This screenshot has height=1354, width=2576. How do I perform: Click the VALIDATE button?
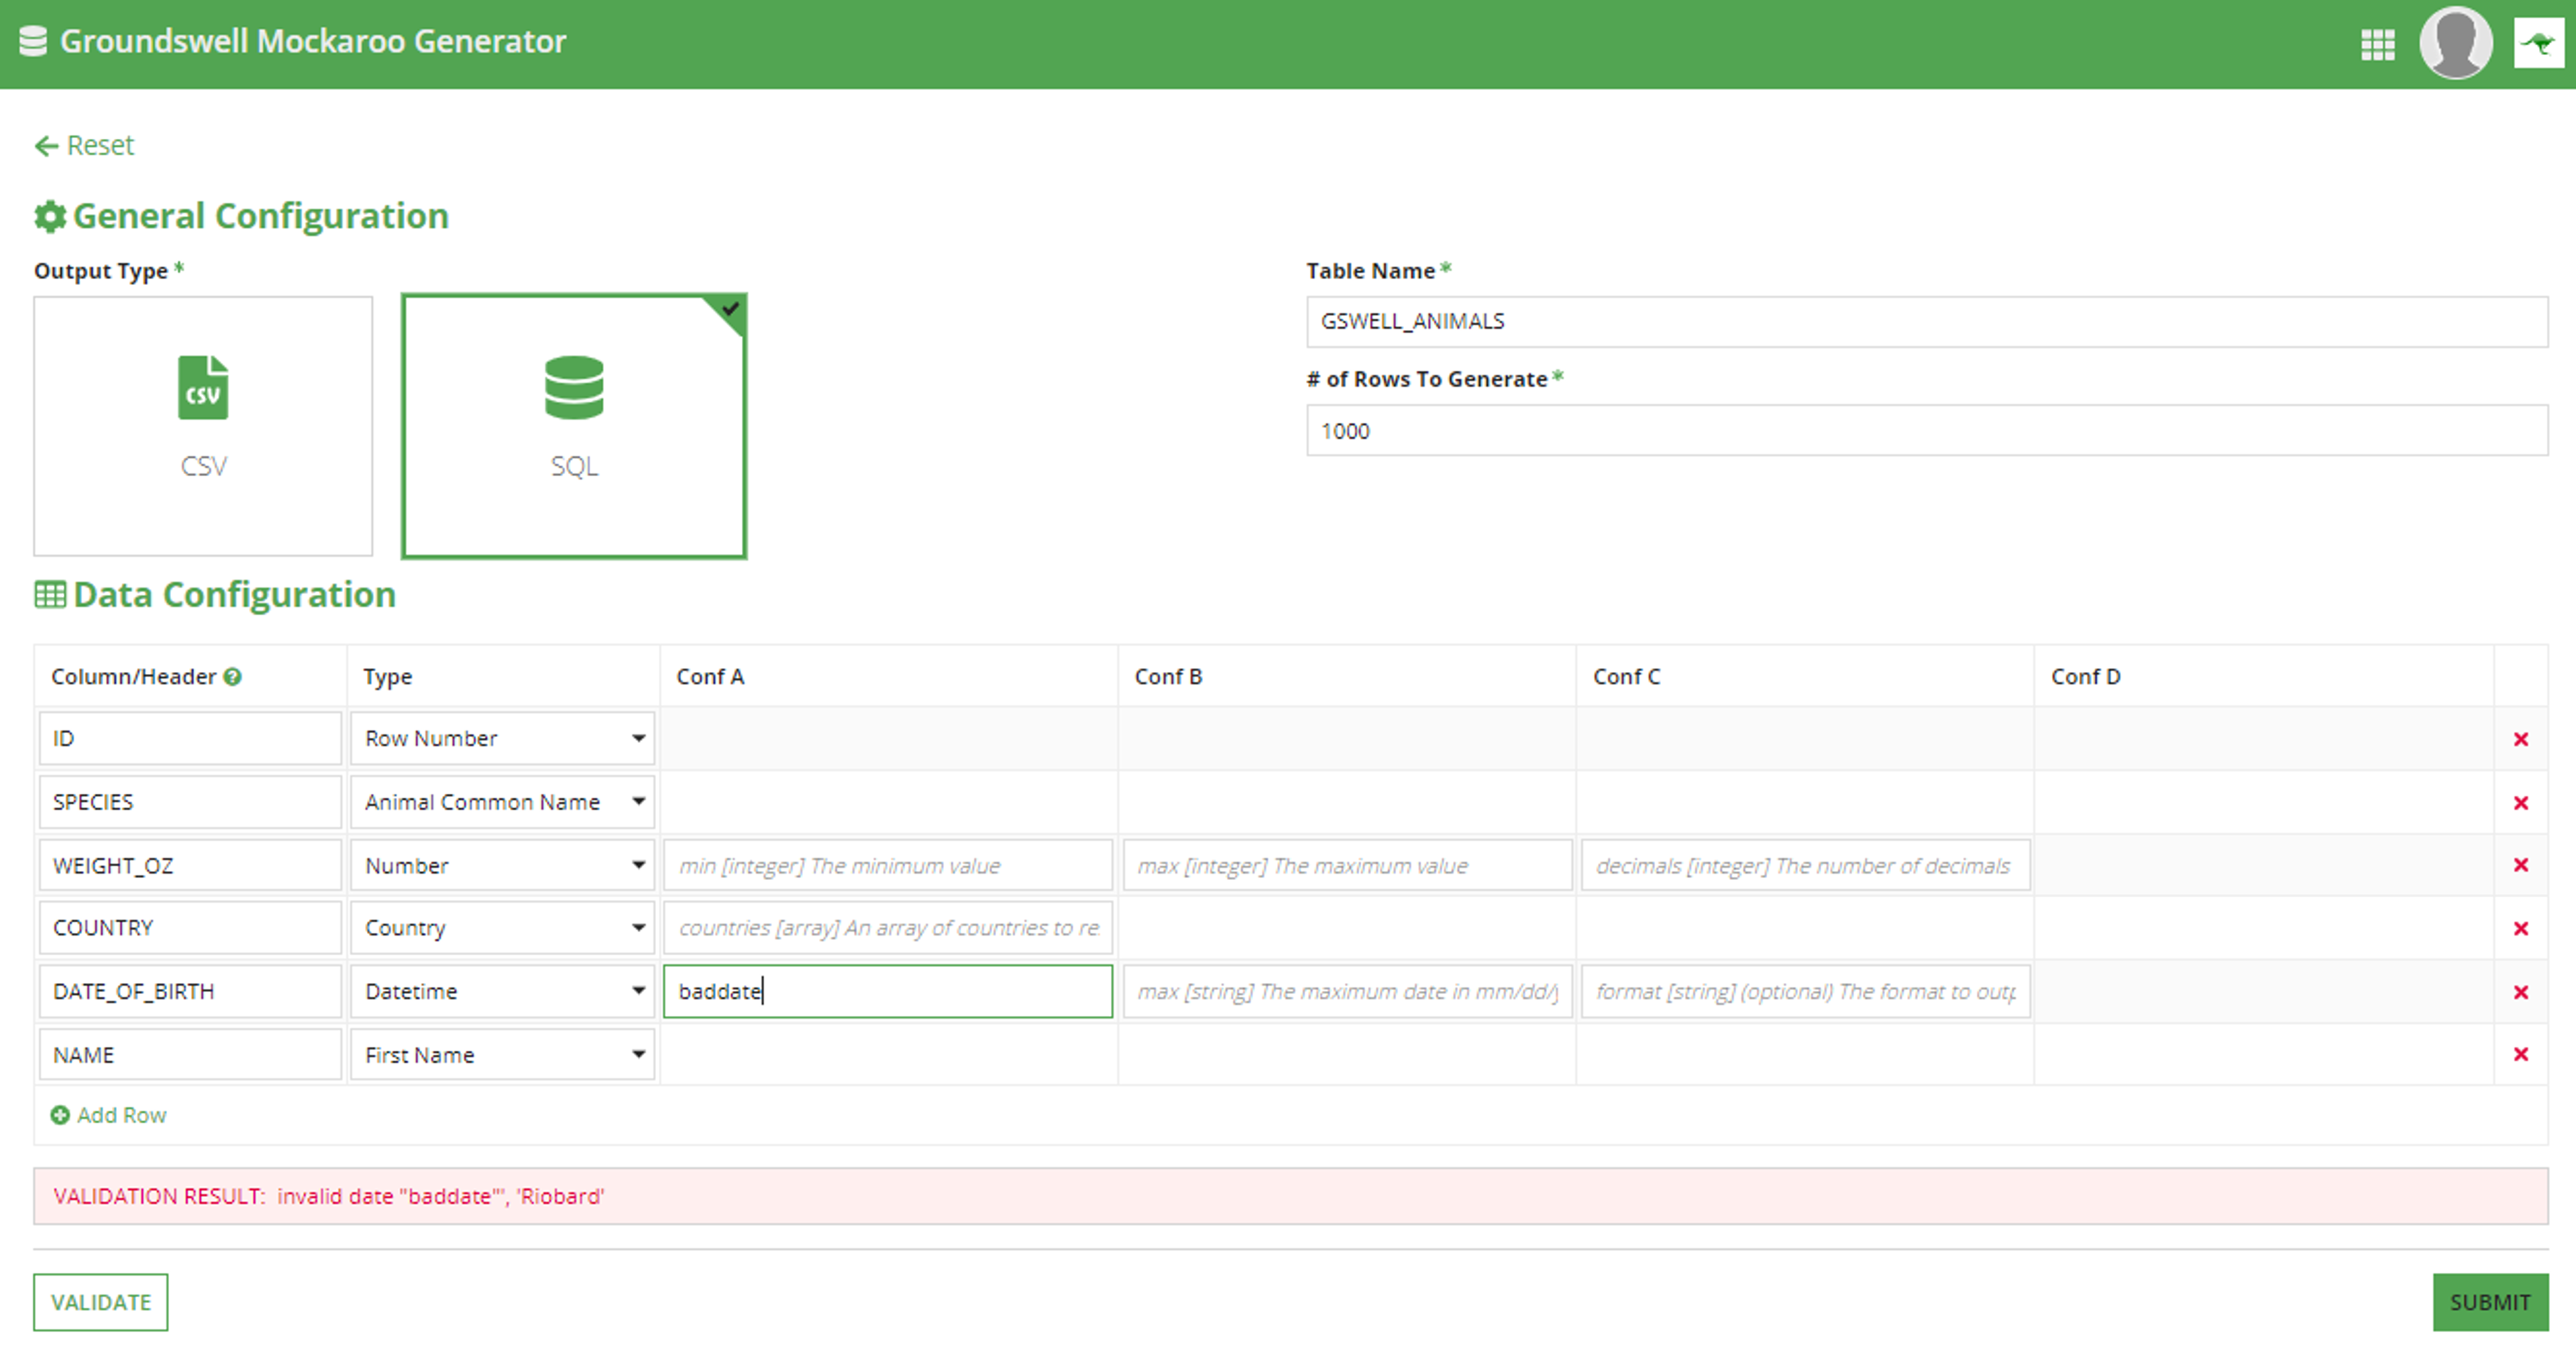(x=100, y=1302)
